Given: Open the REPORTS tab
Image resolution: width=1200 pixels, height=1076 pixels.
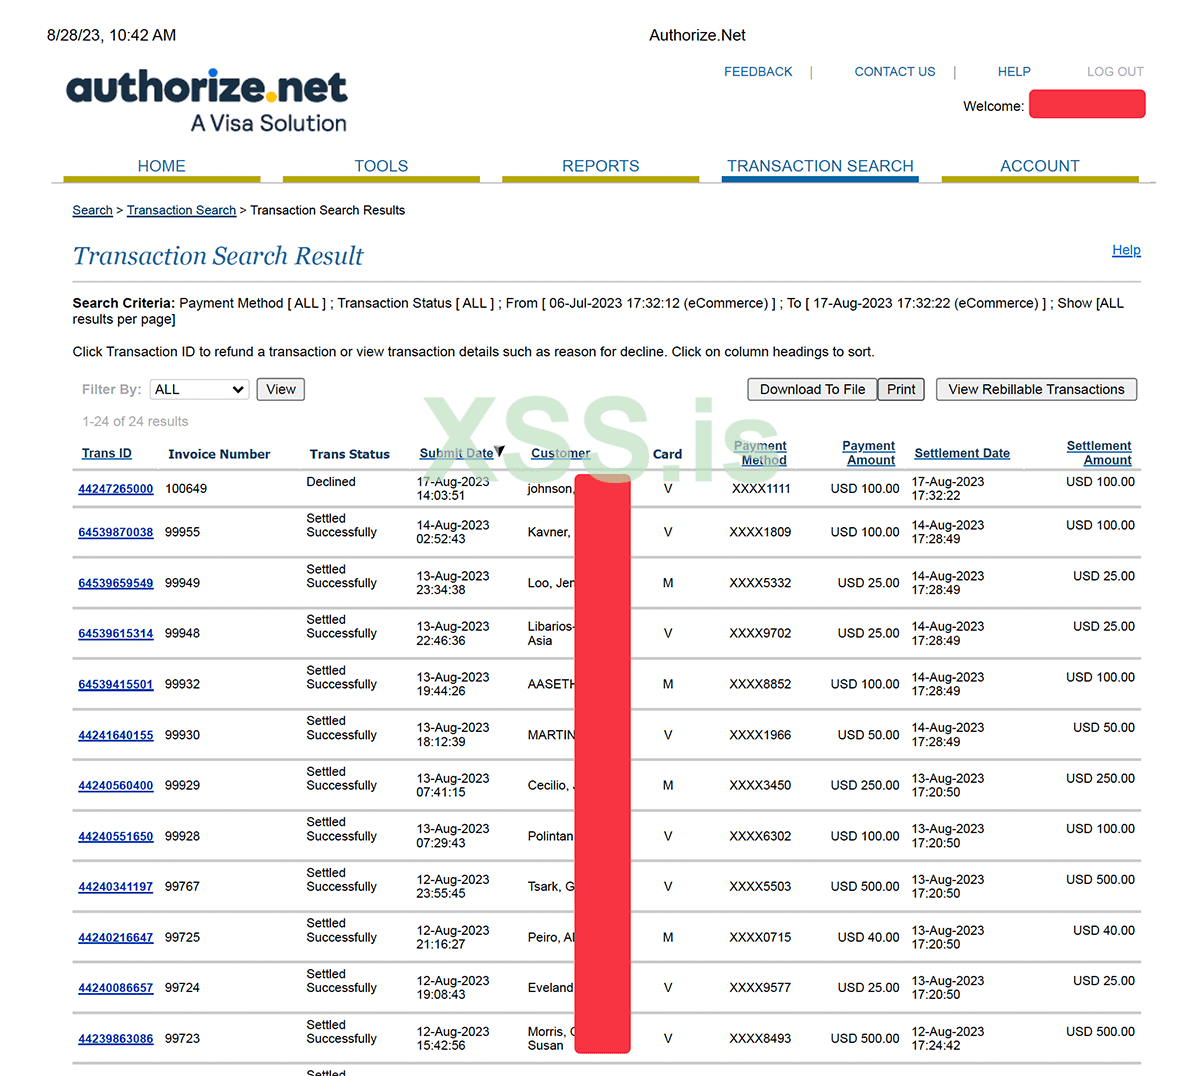Looking at the screenshot, I should pos(600,165).
